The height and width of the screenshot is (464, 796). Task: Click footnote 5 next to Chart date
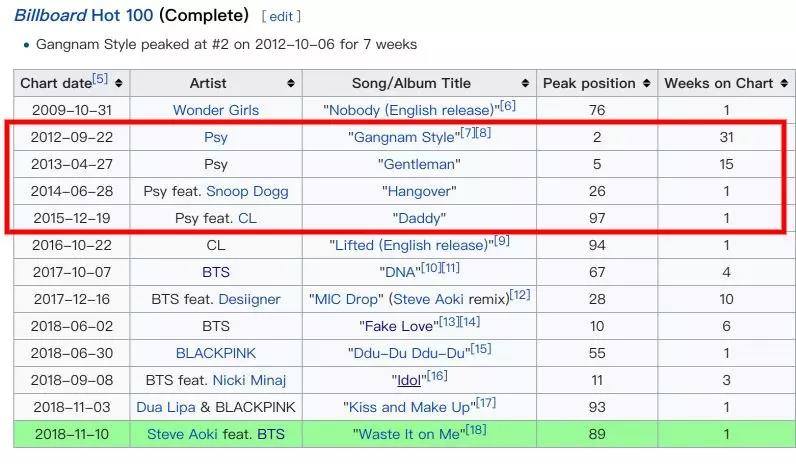click(100, 79)
